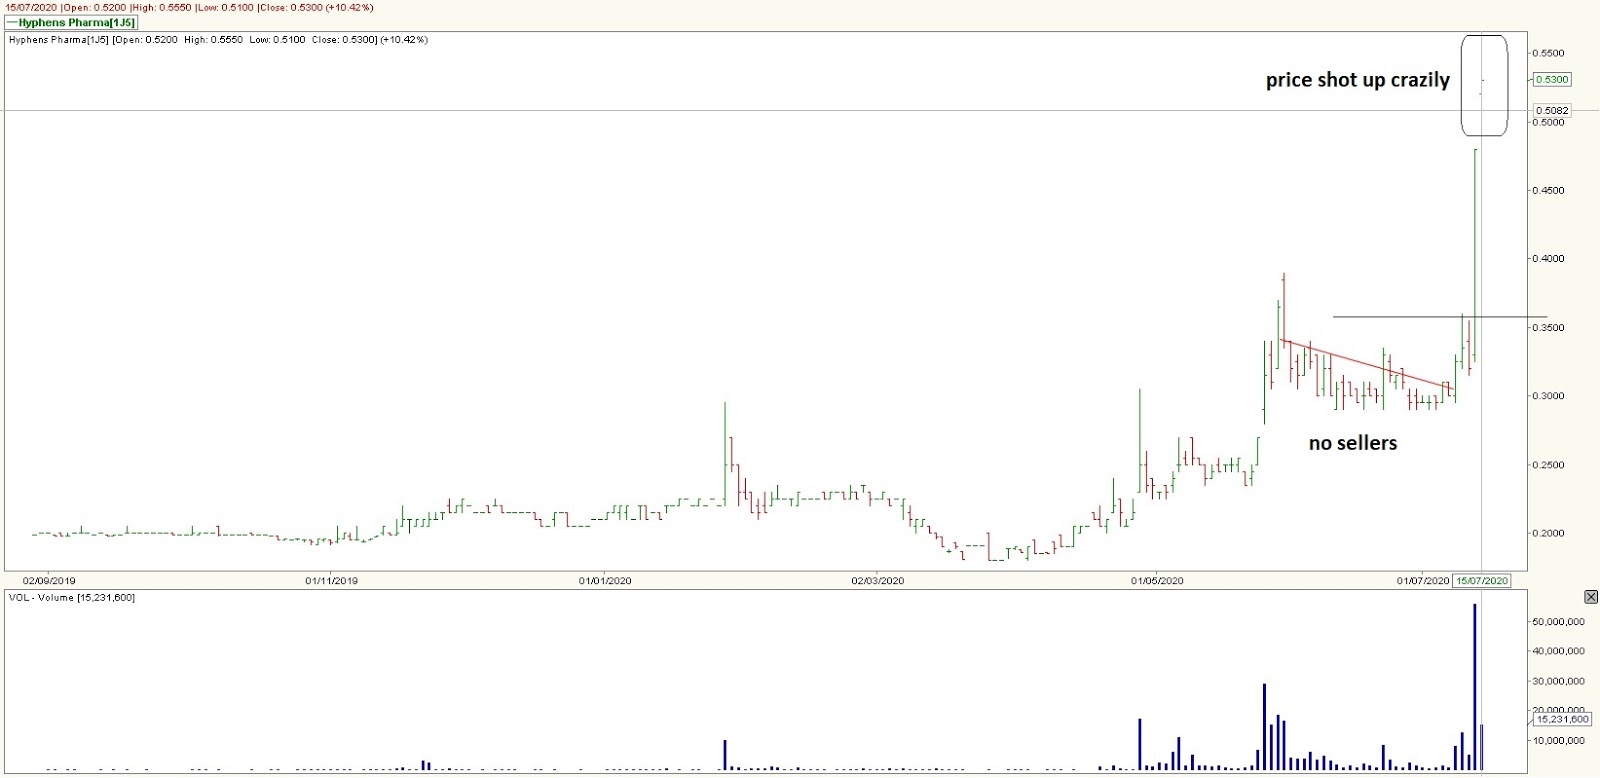The height and width of the screenshot is (778, 1600).
Task: Click the 01/11/2019 date axis label
Action: pyautogui.click(x=331, y=580)
